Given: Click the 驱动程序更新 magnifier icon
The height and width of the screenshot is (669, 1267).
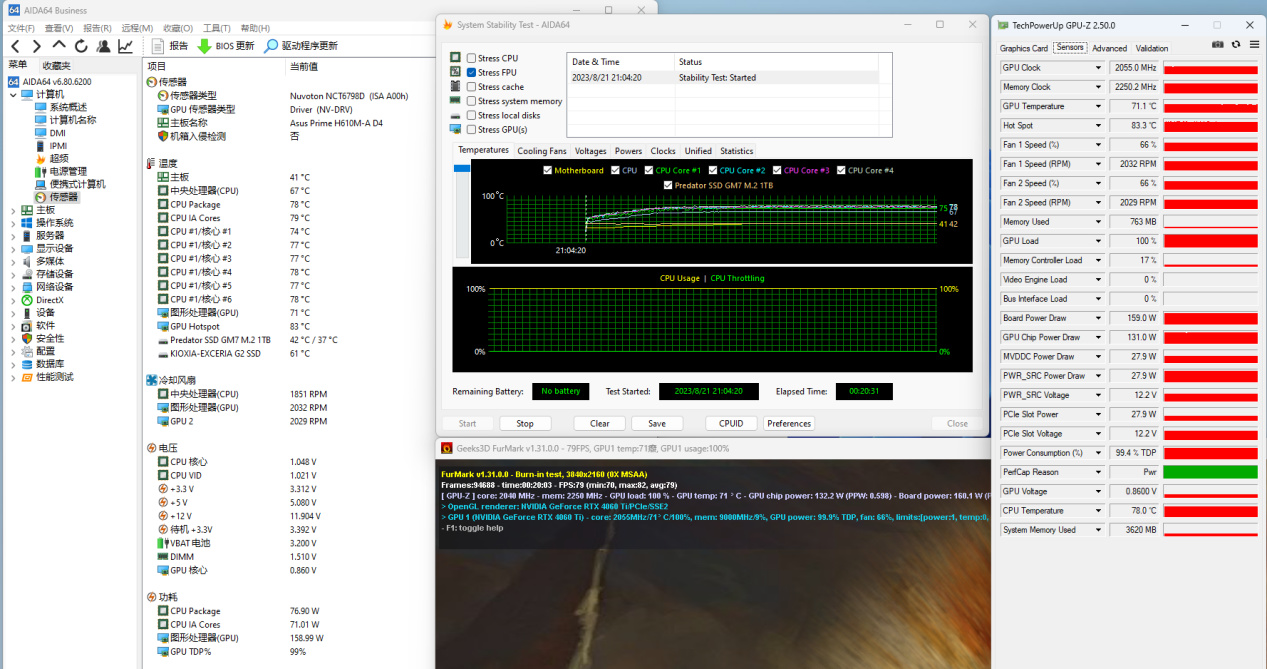Looking at the screenshot, I should [x=271, y=46].
